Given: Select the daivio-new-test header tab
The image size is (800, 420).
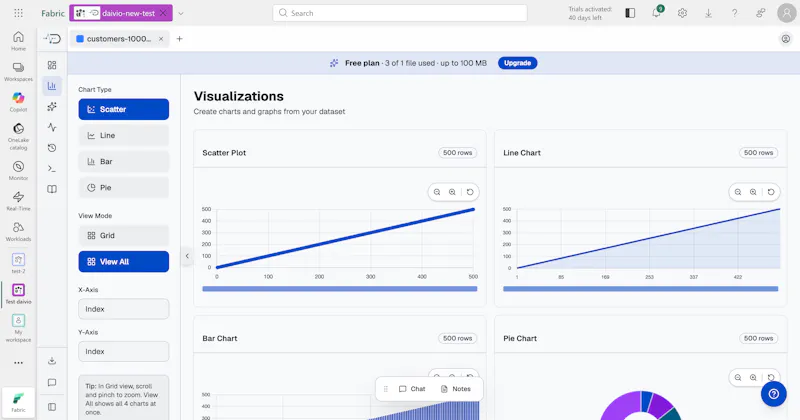Looking at the screenshot, I should (x=121, y=13).
